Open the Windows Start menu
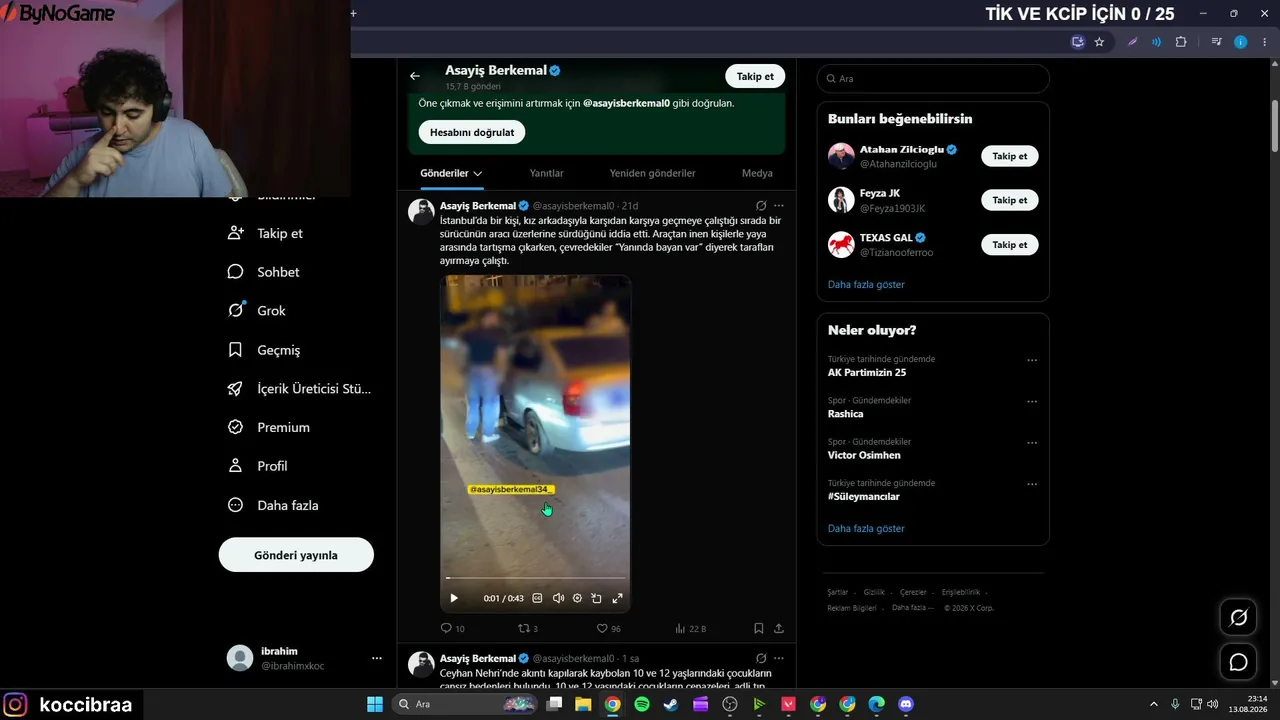Screen dimensions: 1280x720 pyautogui.click(x=375, y=704)
